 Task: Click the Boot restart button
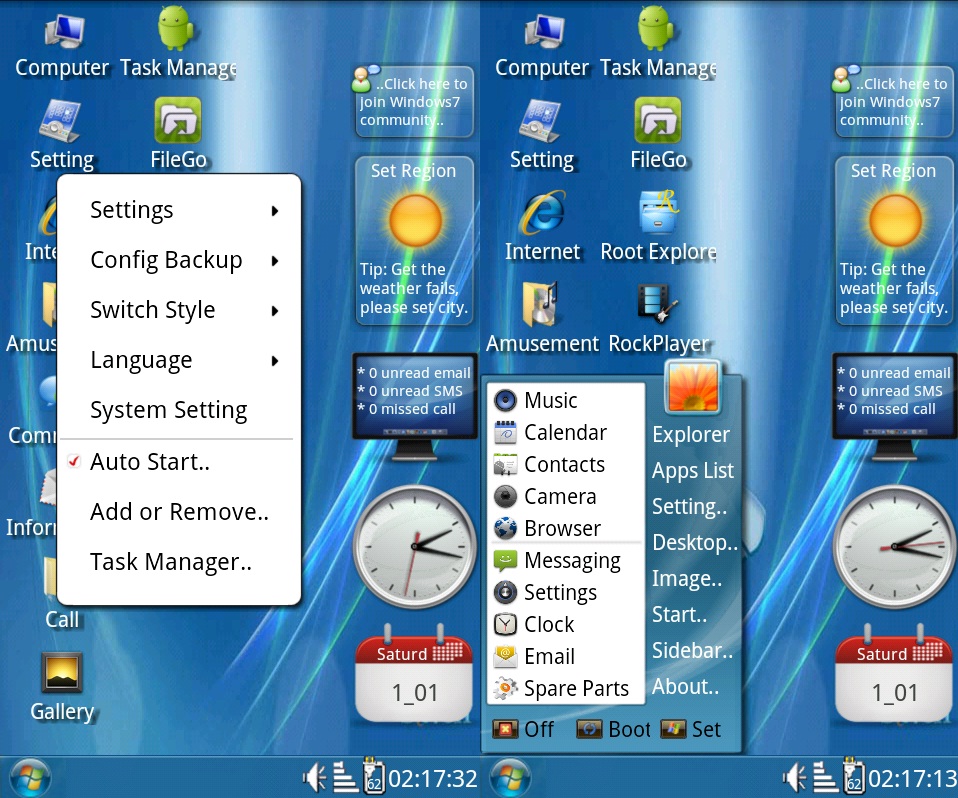pos(613,729)
